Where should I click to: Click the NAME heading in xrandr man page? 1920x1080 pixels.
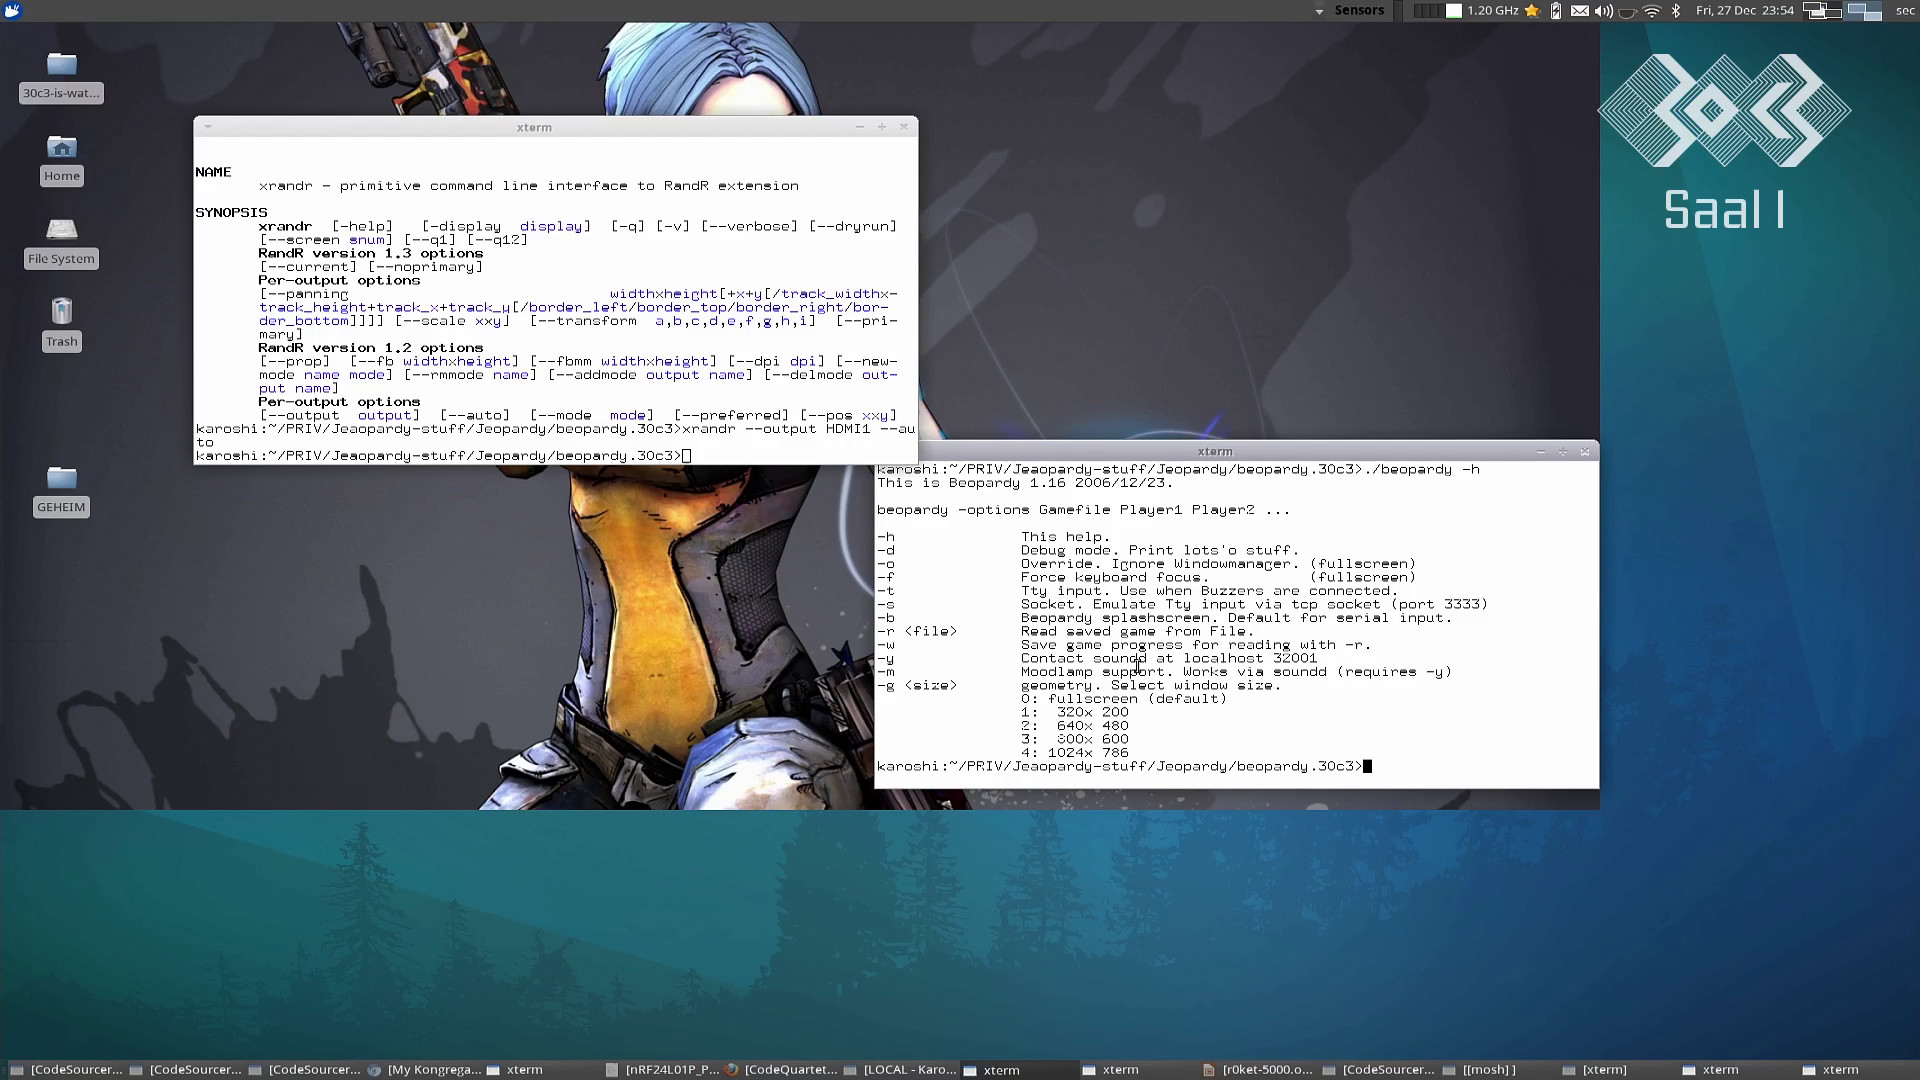pyautogui.click(x=213, y=172)
